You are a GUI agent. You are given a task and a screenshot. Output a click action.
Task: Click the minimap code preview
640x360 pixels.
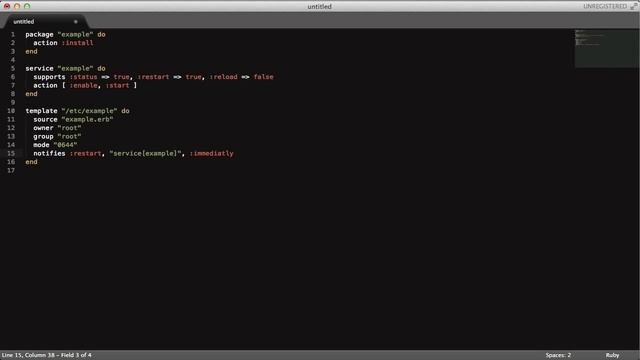[606, 48]
